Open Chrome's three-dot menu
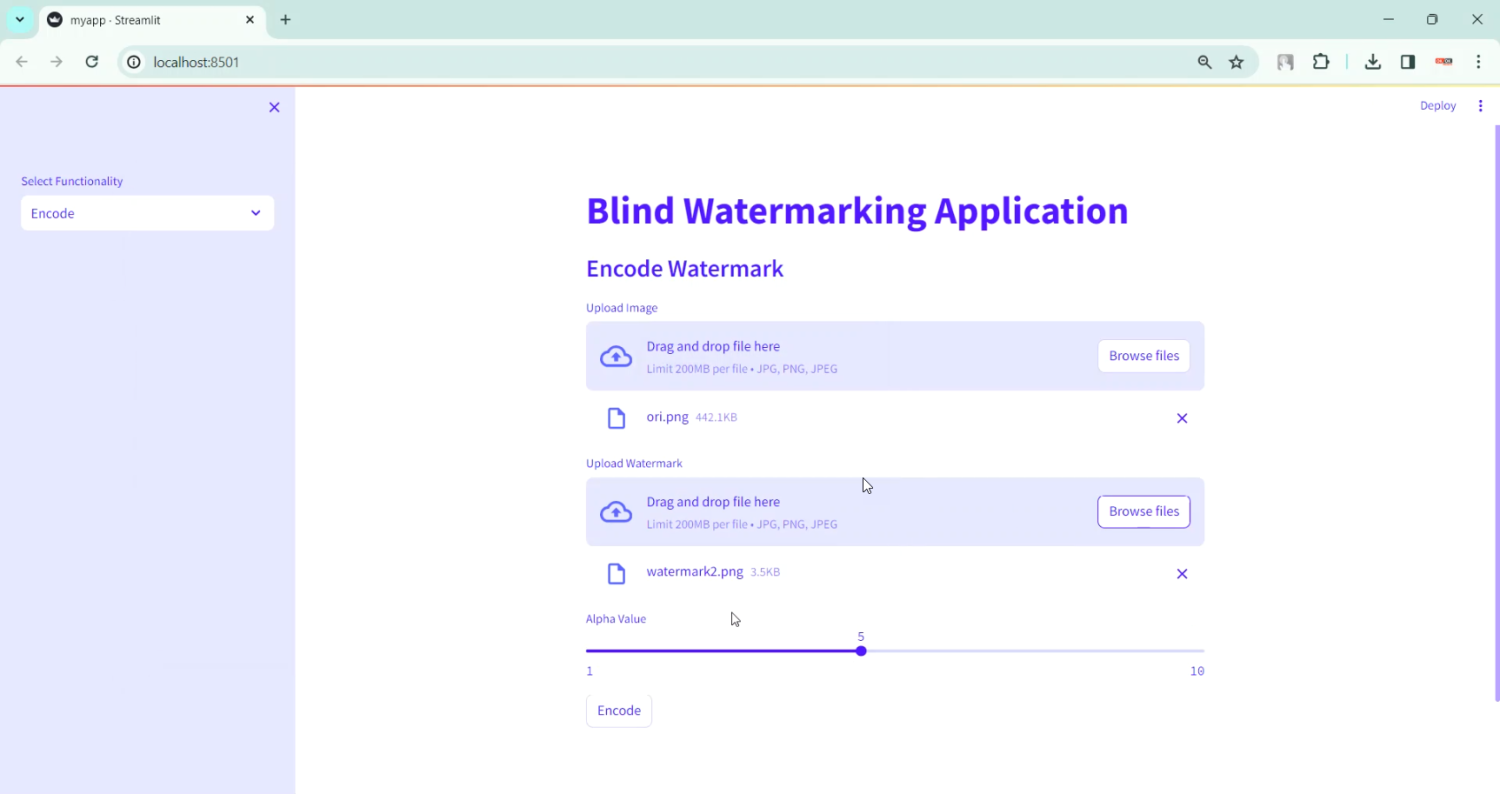Viewport: 1500px width, 794px height. click(1478, 62)
